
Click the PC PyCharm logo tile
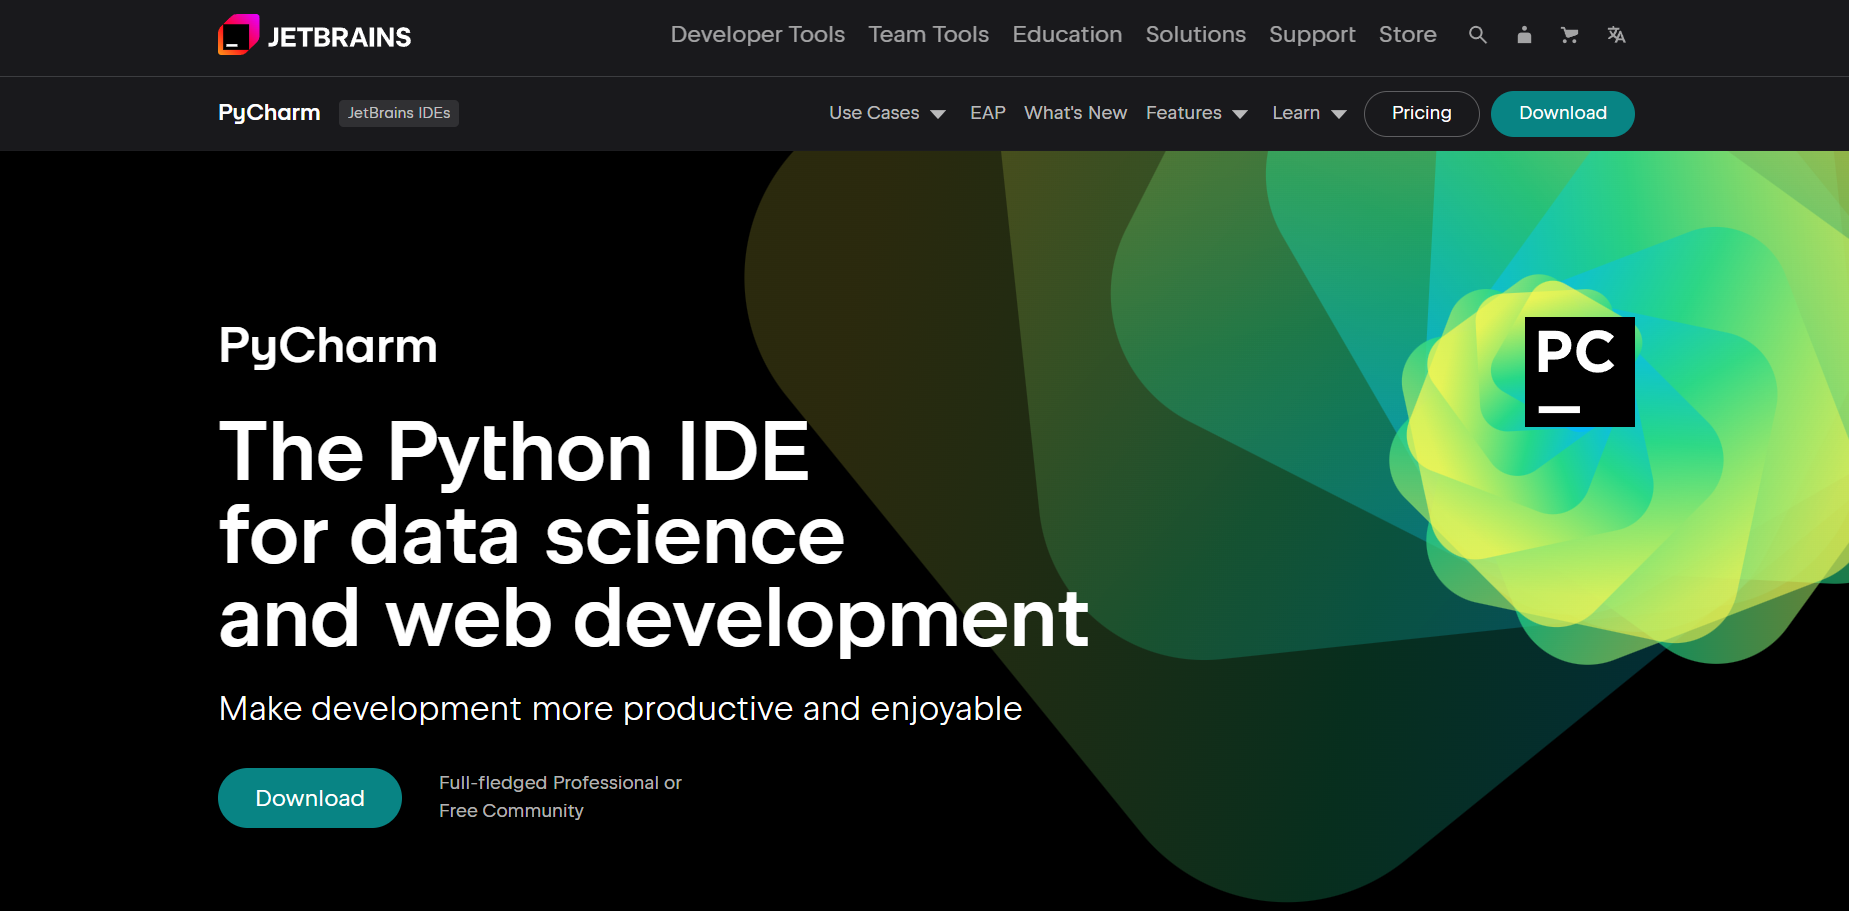click(x=1579, y=372)
